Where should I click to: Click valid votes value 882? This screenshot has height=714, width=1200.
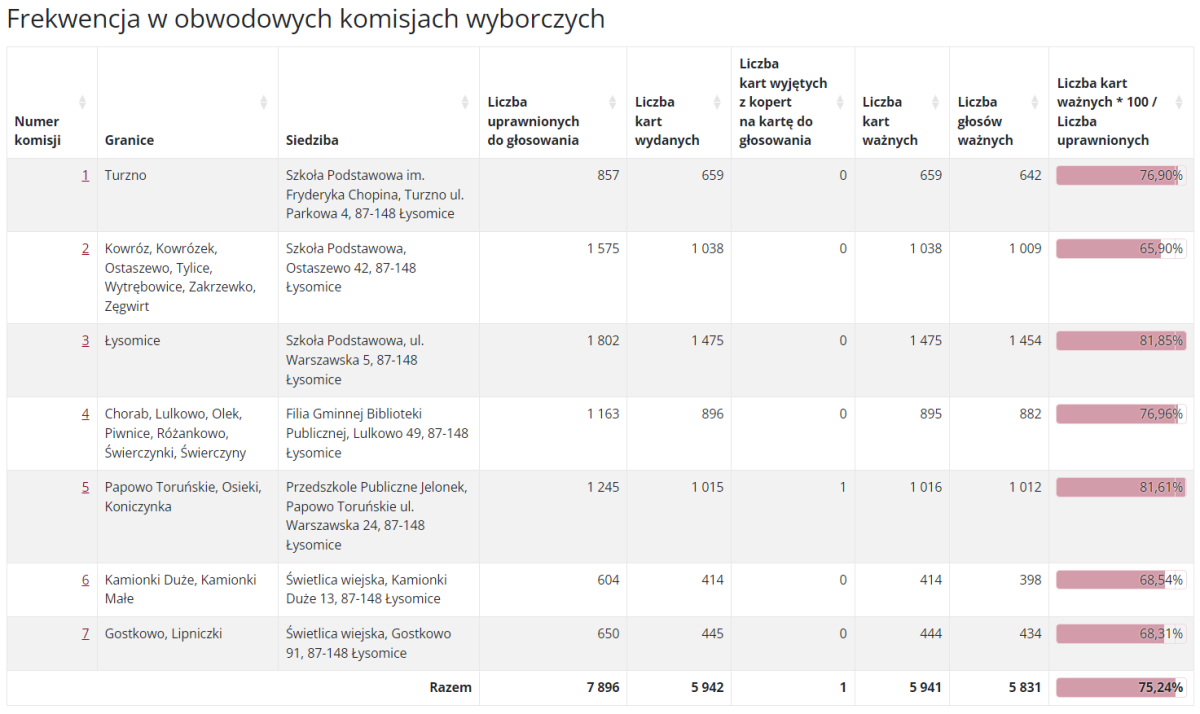(1030, 414)
